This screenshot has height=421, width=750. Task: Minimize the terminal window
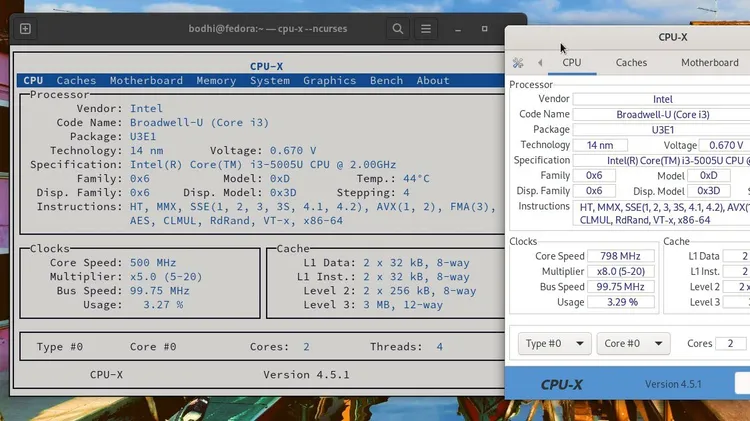(458, 29)
